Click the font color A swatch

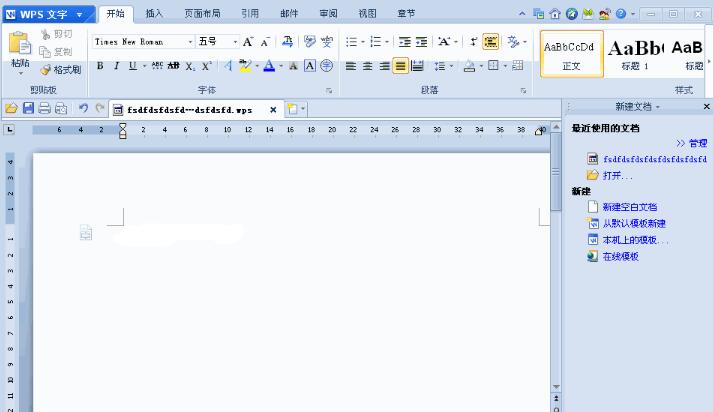[269, 66]
